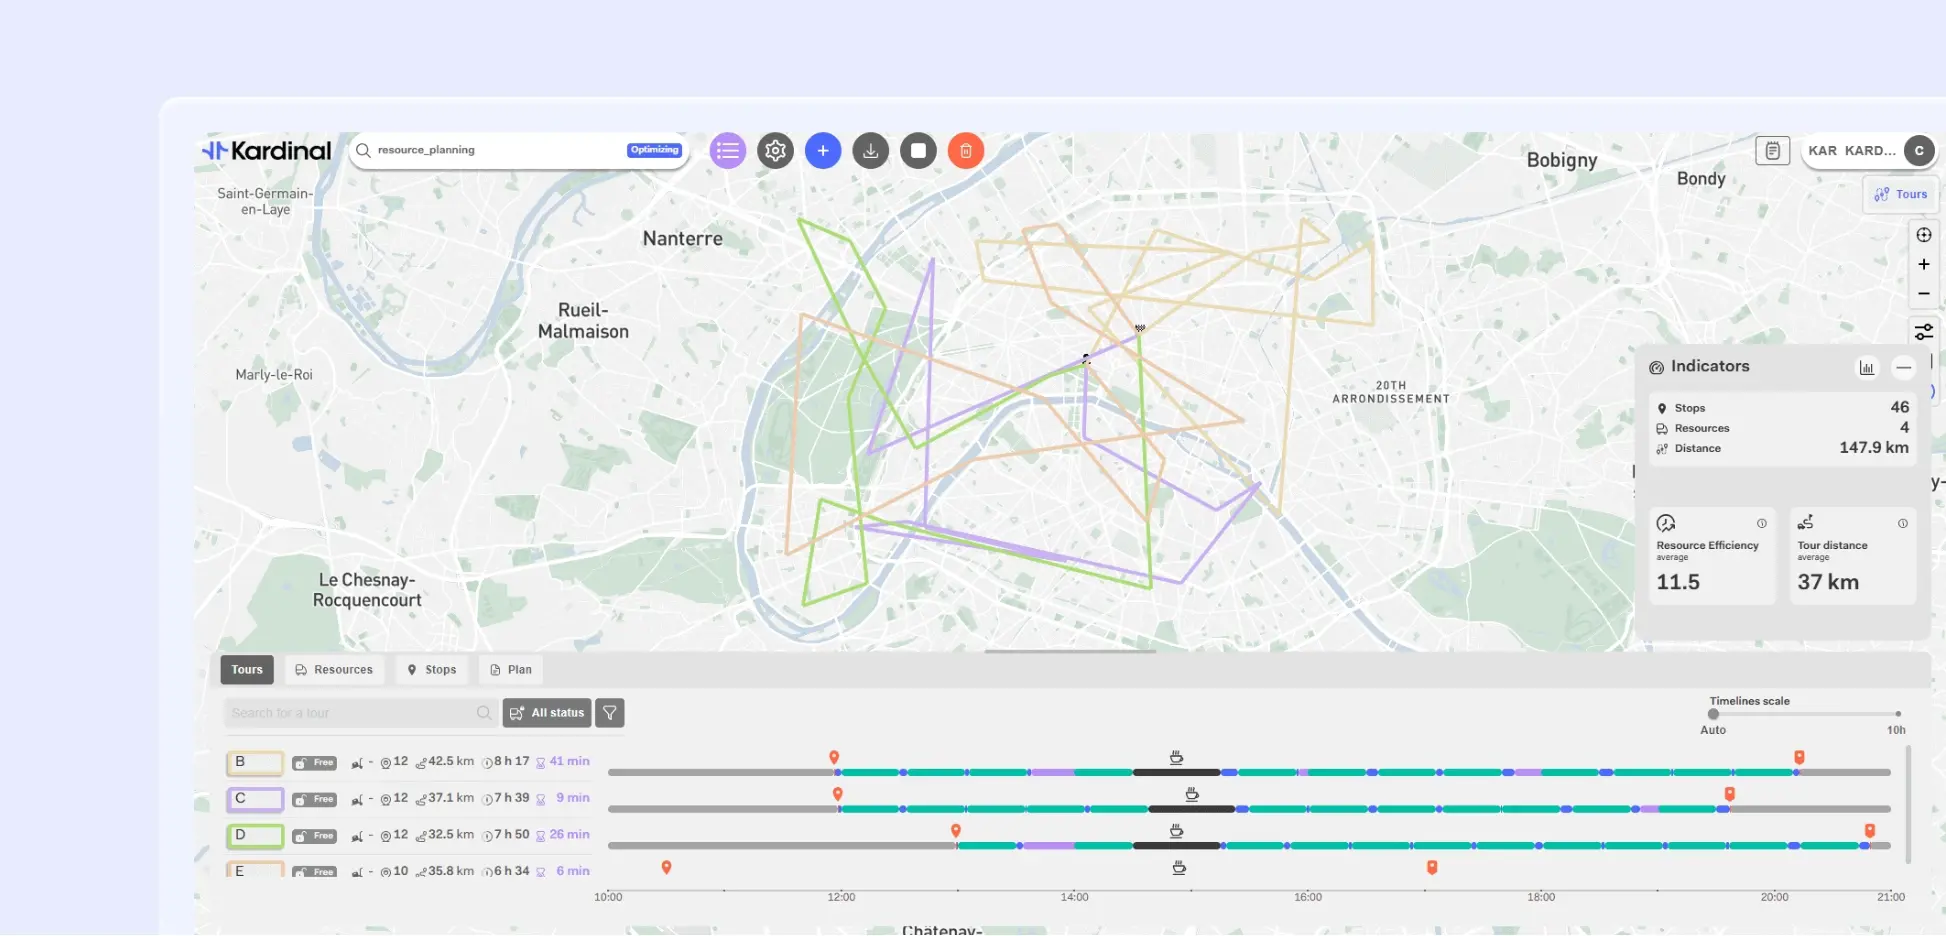Click Tour distance info icon

pyautogui.click(x=1903, y=523)
